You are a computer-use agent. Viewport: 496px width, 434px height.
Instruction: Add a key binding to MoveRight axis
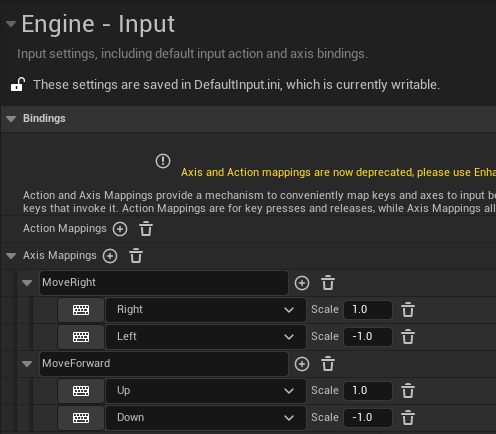pos(302,283)
